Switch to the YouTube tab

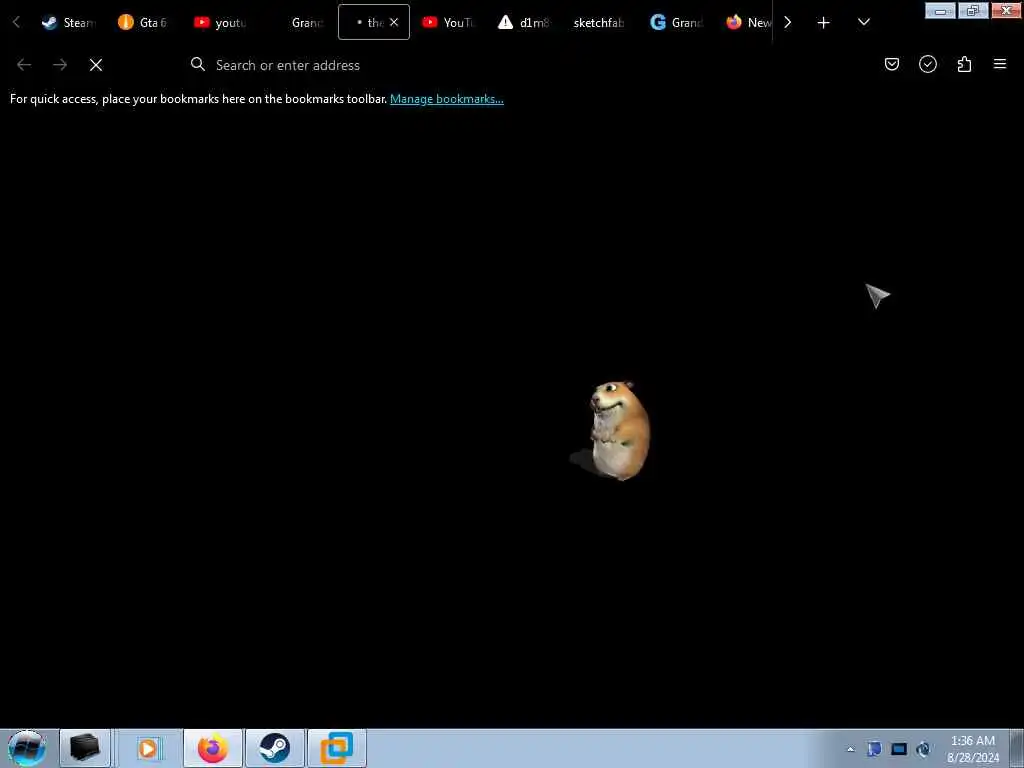[448, 22]
